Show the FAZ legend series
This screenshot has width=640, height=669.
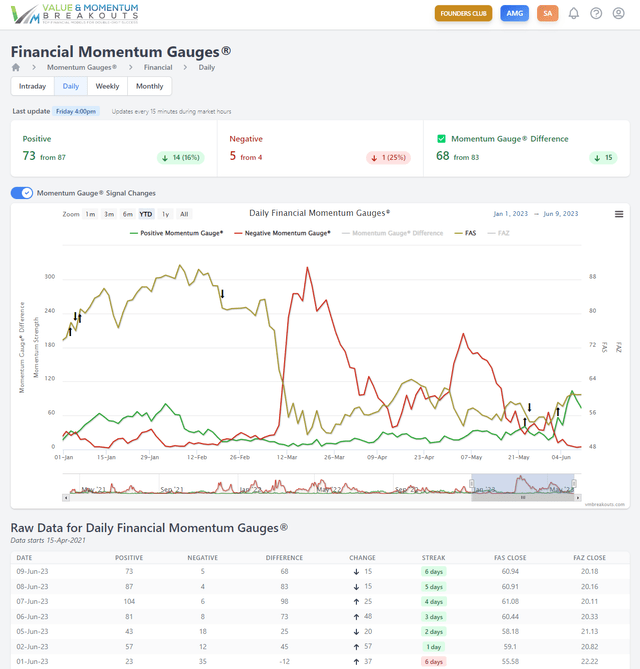click(498, 233)
